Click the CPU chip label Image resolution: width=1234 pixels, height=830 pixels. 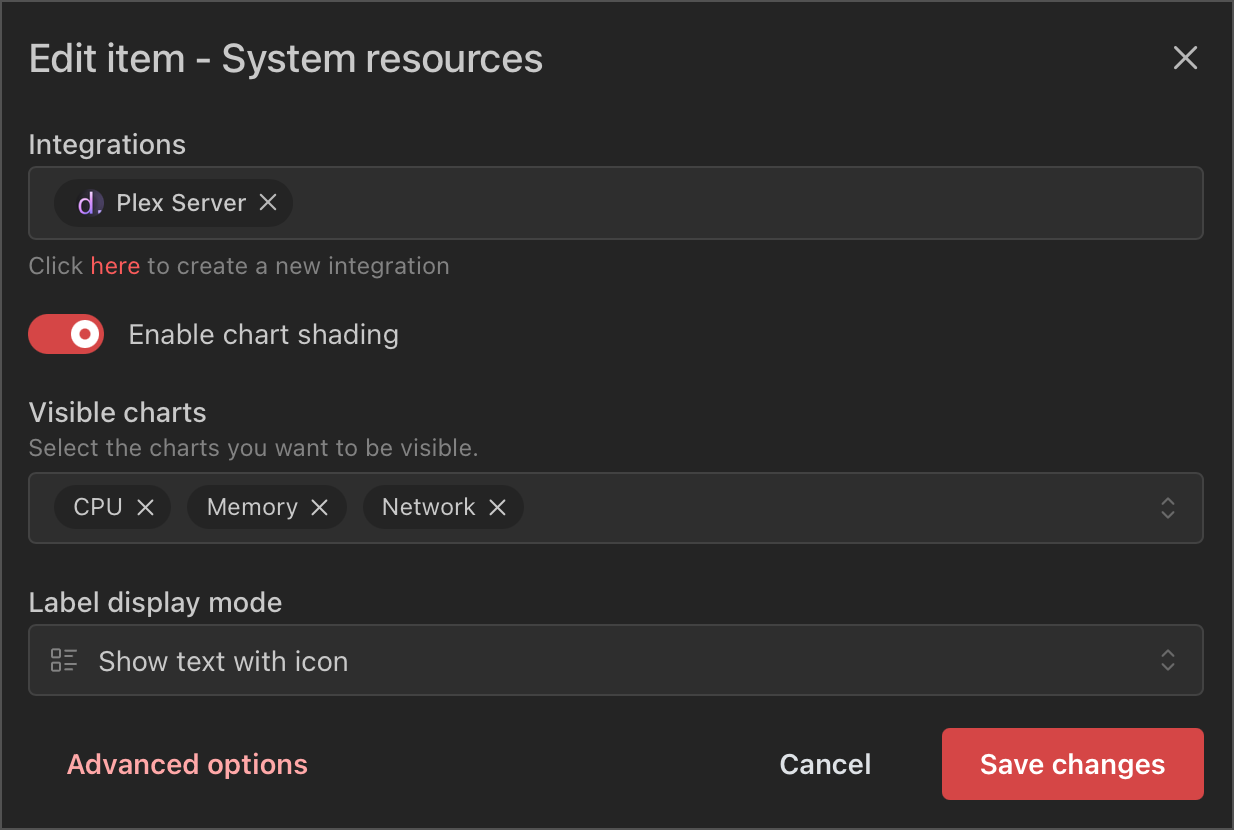pyautogui.click(x=98, y=508)
